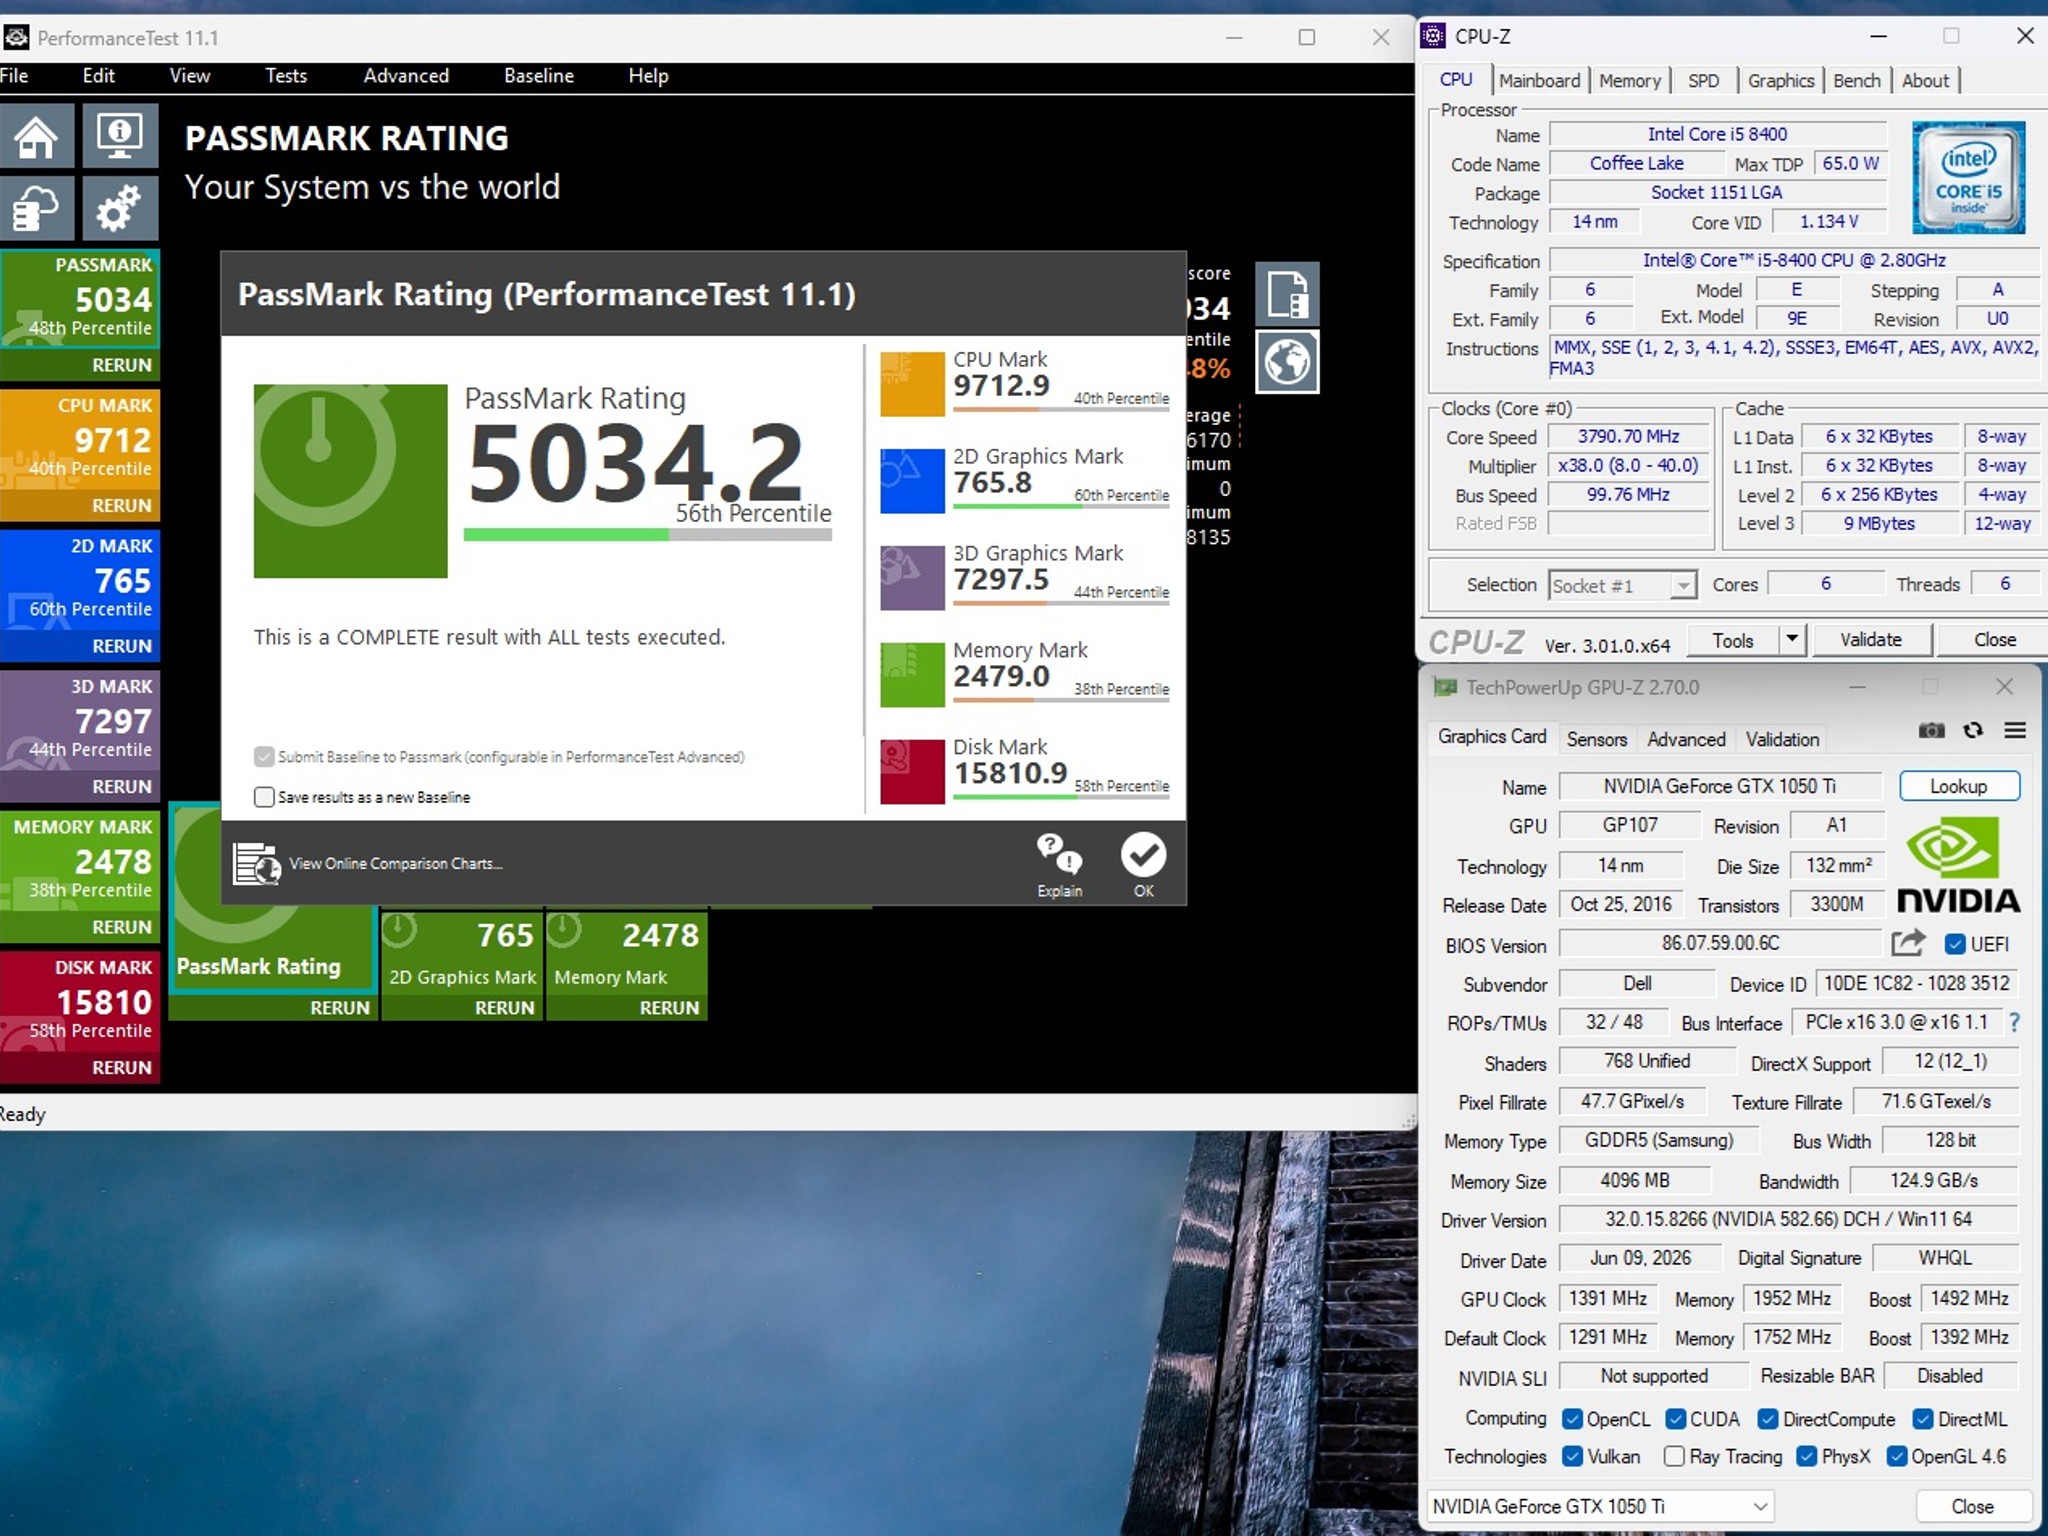
Task: Open the Help menu
Action: pos(648,76)
